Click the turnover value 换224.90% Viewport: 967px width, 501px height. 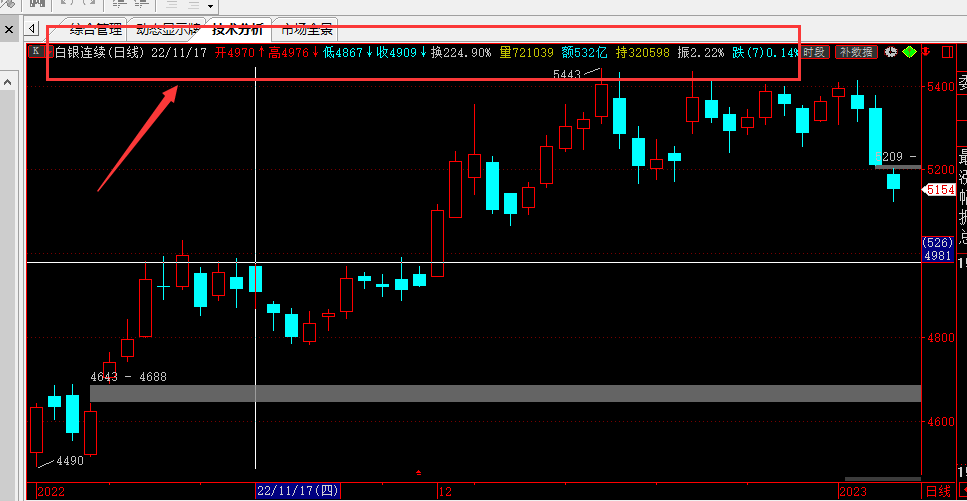coord(461,52)
